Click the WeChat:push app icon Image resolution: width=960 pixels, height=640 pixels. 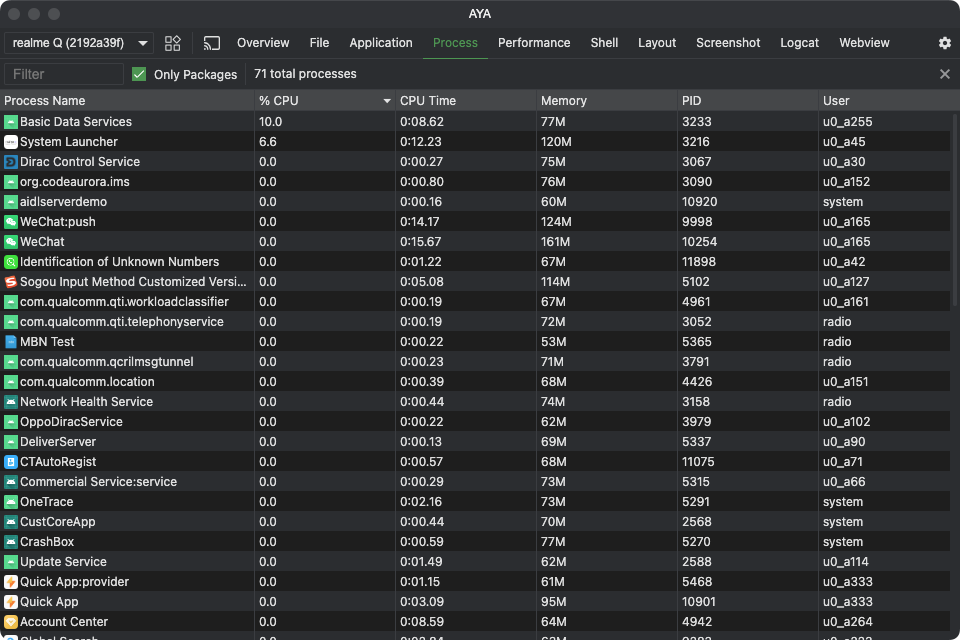click(x=10, y=222)
